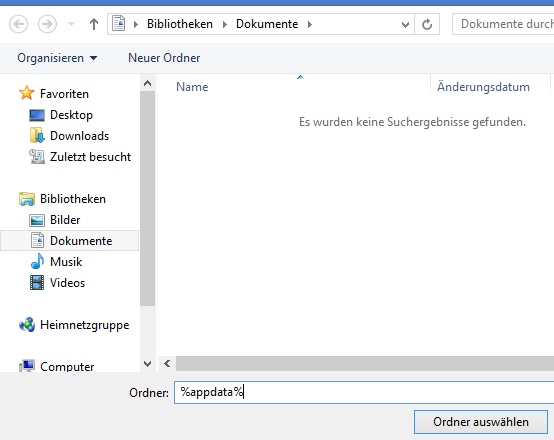Click the Forward navigation arrow
Image resolution: width=554 pixels, height=440 pixels.
47,24
